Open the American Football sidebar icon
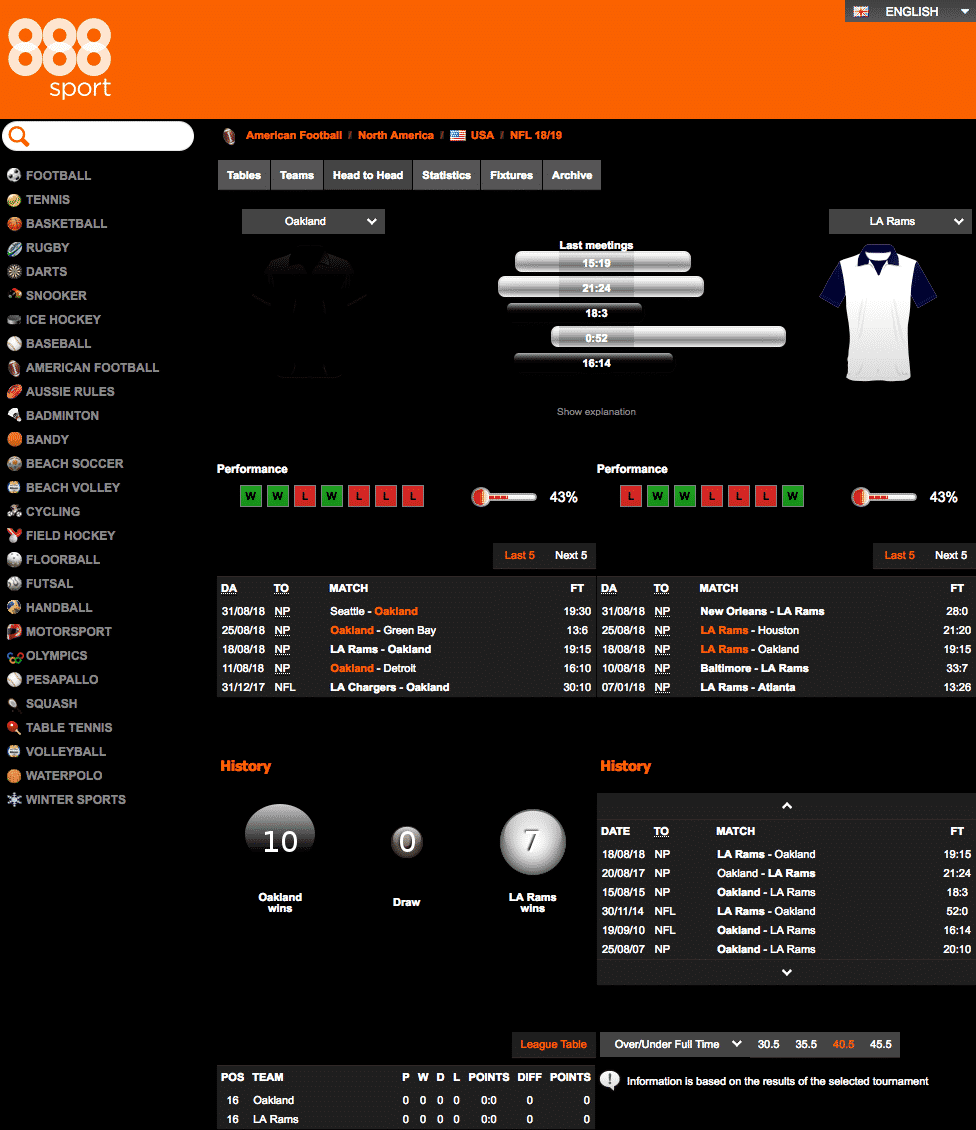This screenshot has height=1130, width=976. (x=14, y=368)
